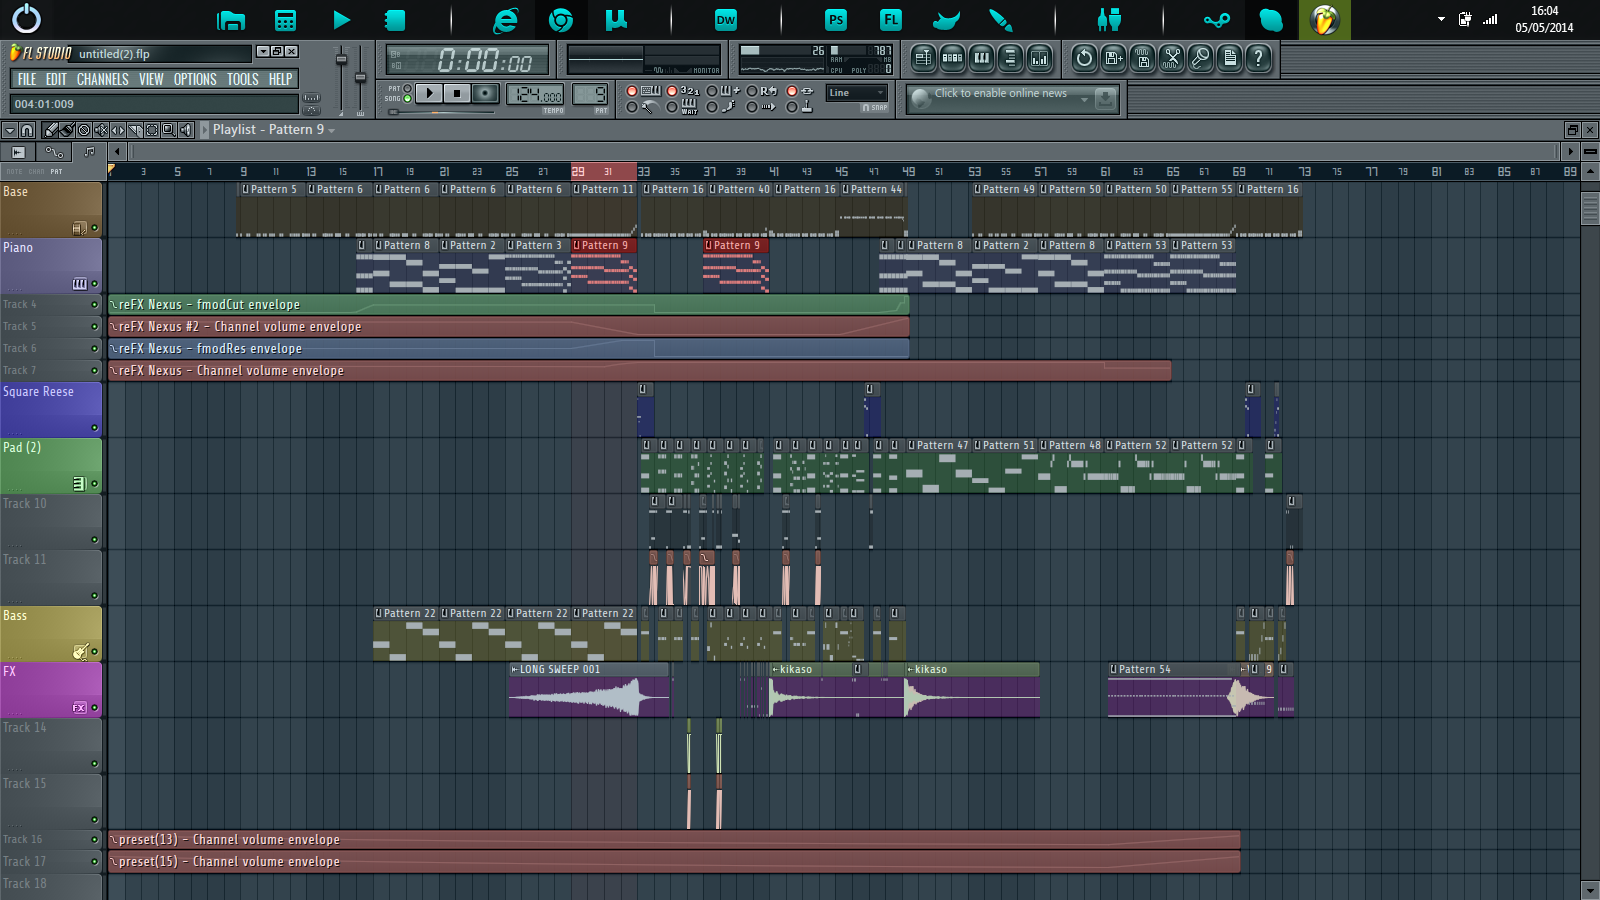
Task: Select the Slice tool in playlist toolbar
Action: [135, 130]
